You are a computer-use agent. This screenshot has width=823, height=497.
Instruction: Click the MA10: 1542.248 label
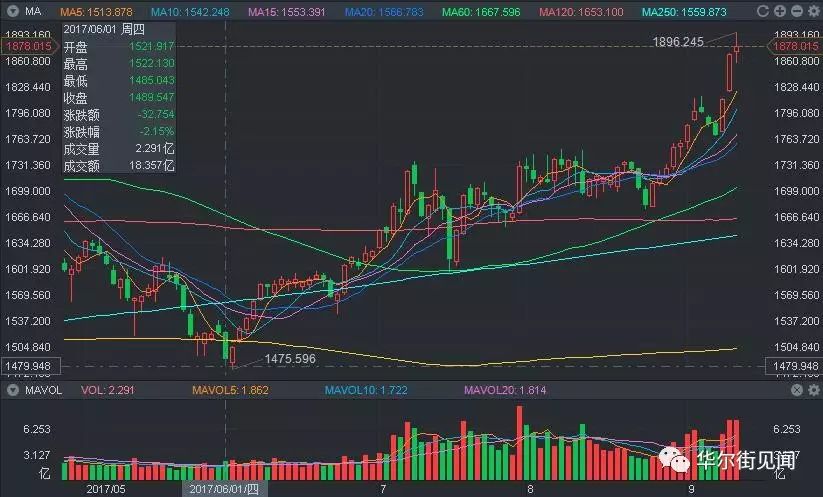pos(190,12)
